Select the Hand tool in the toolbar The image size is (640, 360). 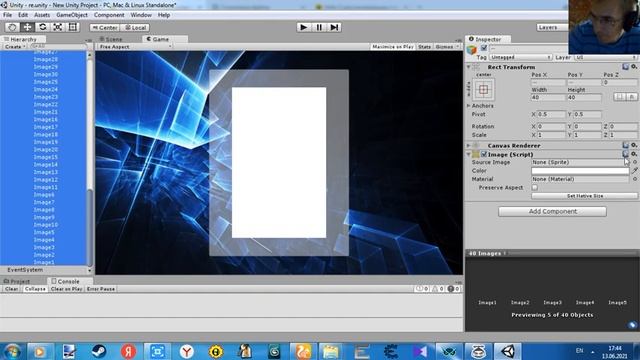coord(12,27)
